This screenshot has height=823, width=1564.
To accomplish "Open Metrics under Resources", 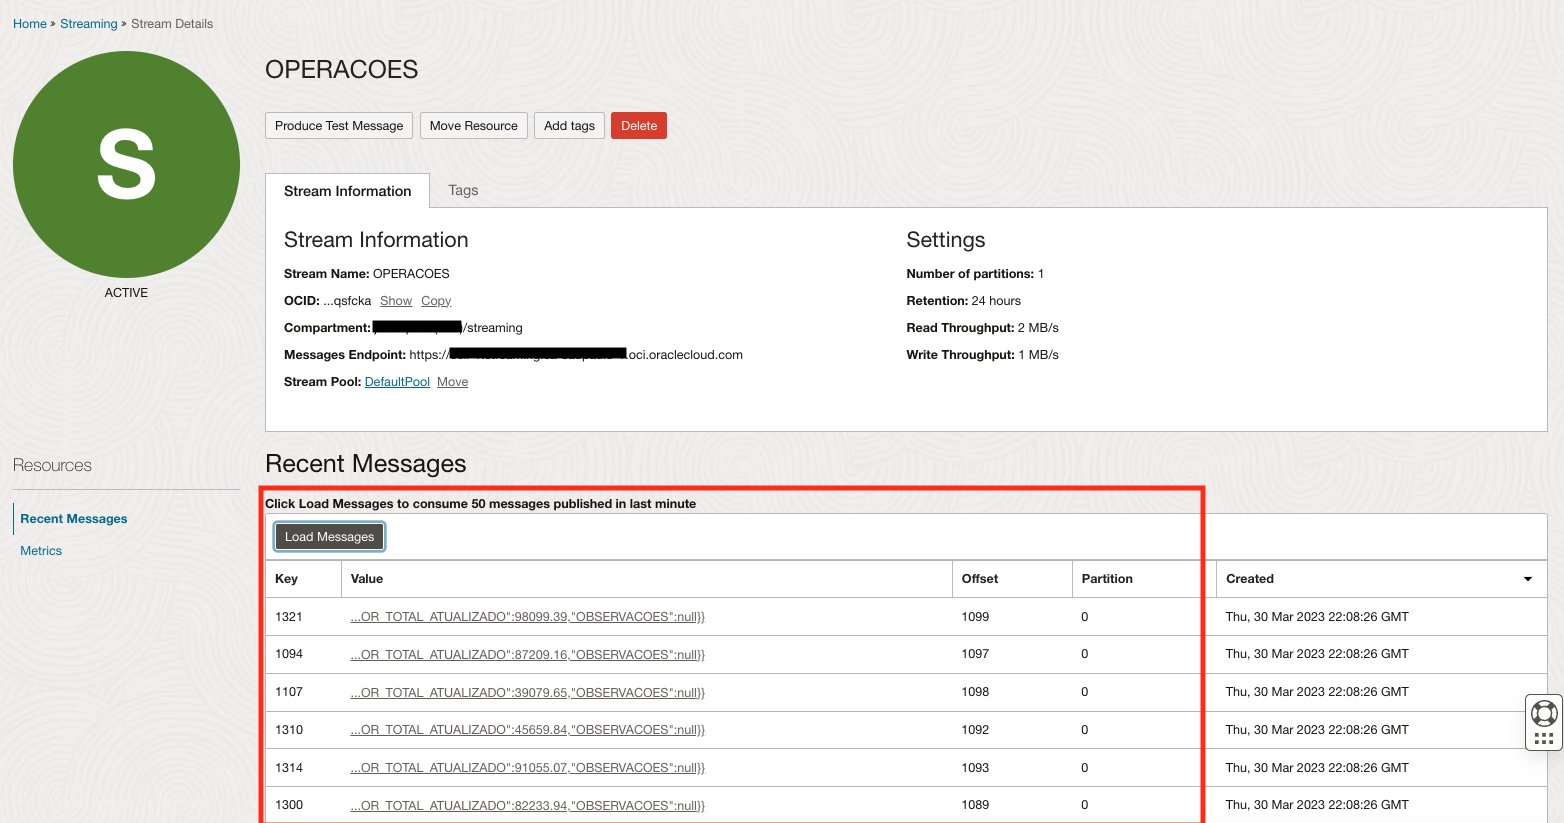I will click(x=41, y=551).
